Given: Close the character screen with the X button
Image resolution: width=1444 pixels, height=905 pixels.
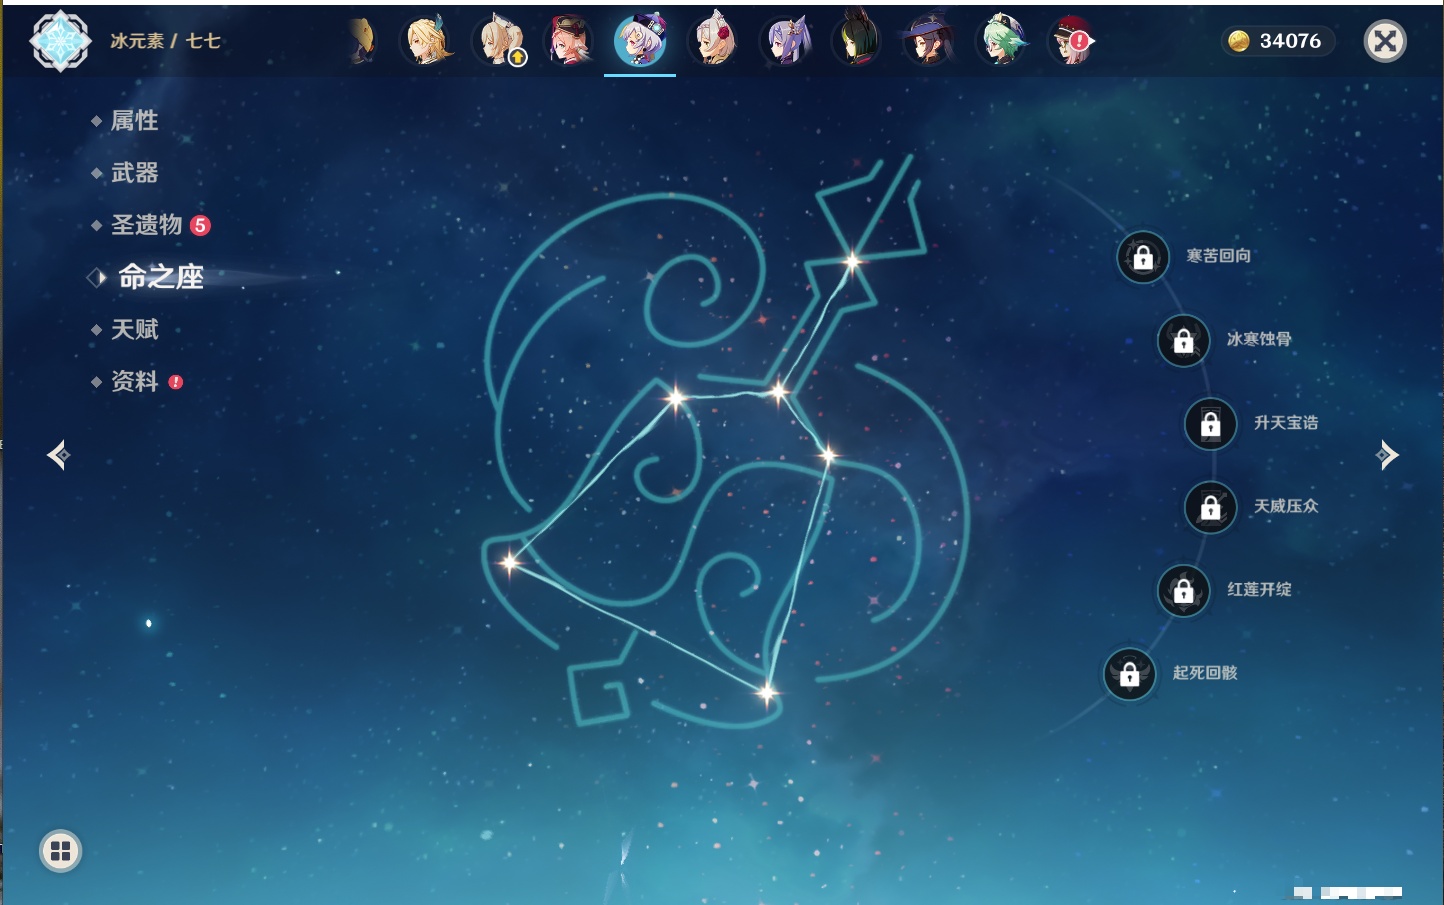Looking at the screenshot, I should pos(1385,41).
